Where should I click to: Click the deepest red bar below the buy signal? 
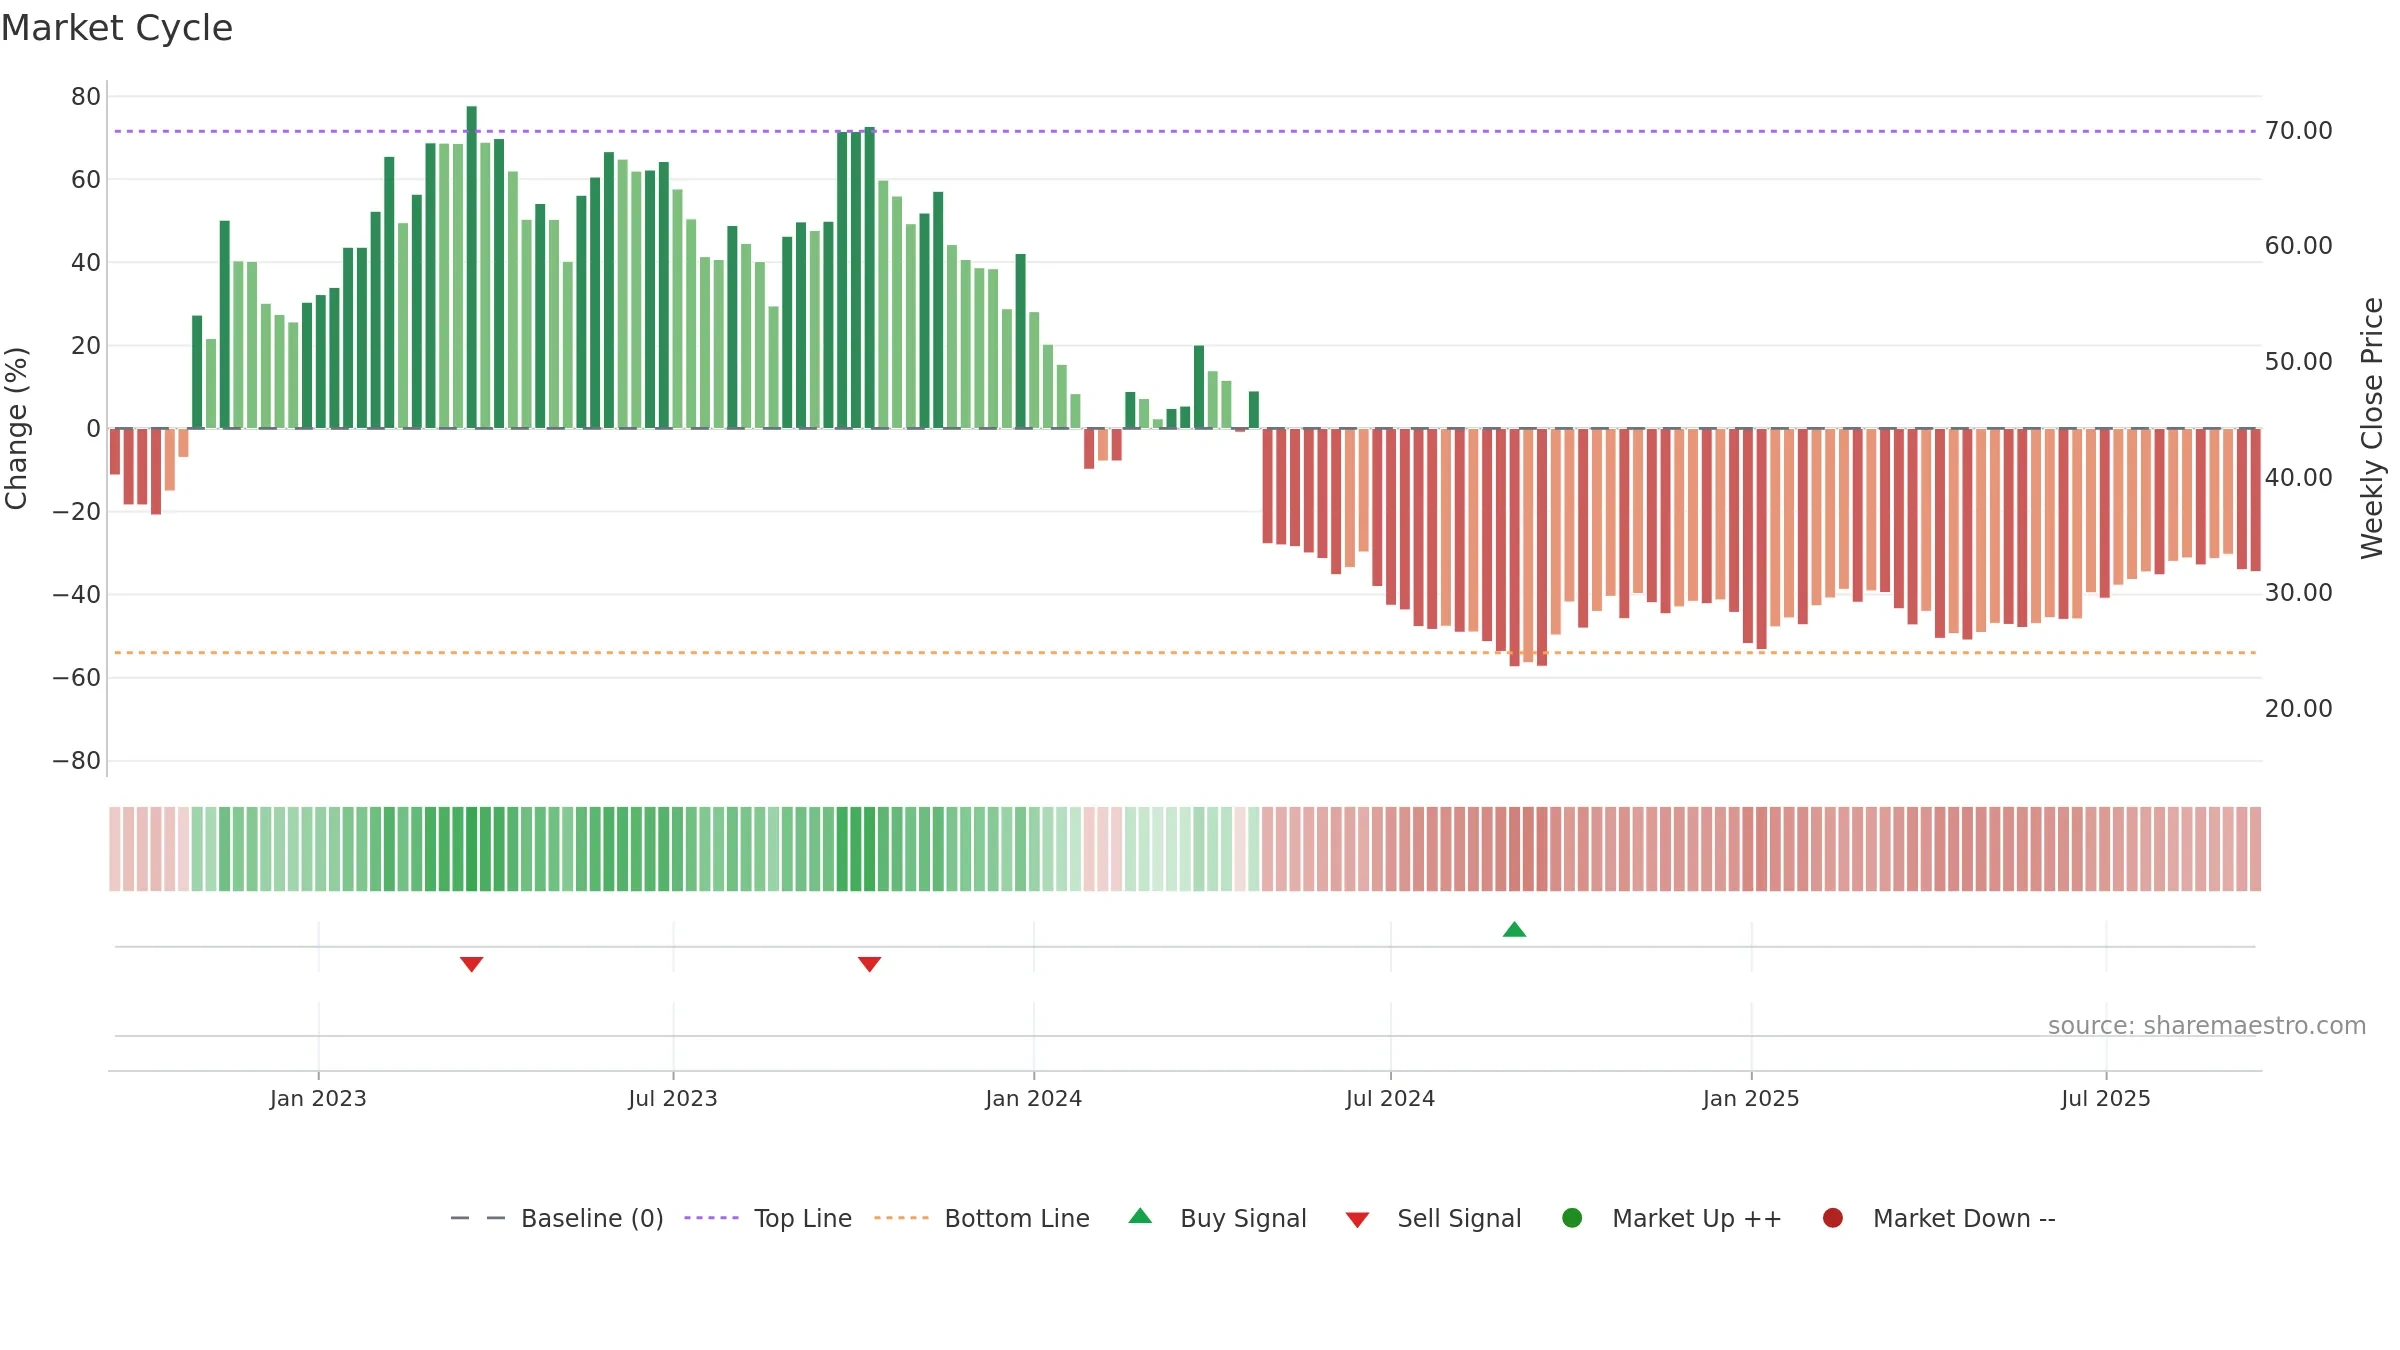tap(1514, 547)
